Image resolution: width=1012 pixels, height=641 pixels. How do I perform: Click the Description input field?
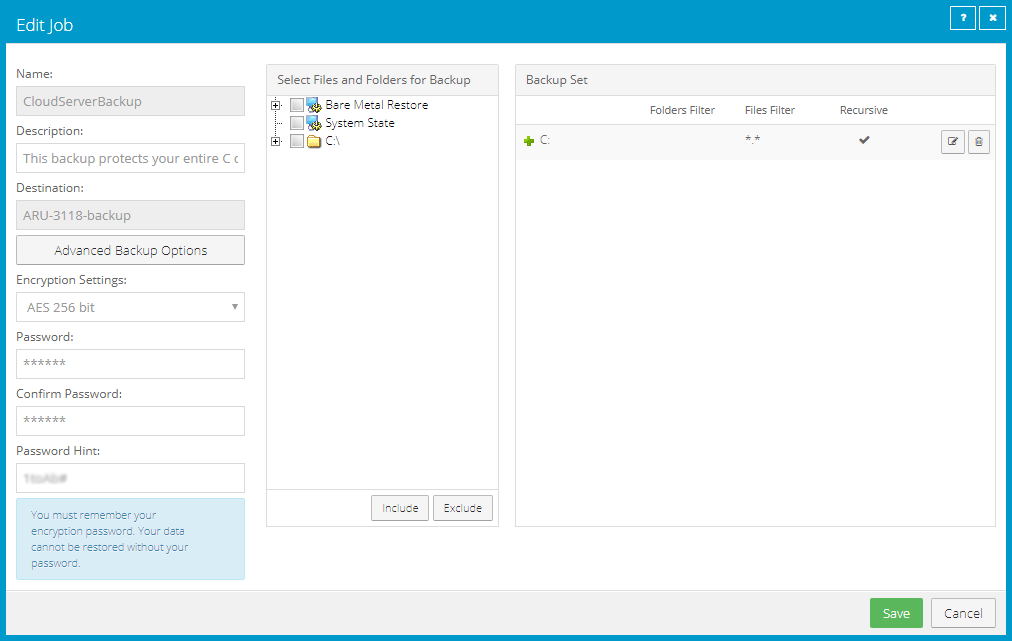click(130, 158)
